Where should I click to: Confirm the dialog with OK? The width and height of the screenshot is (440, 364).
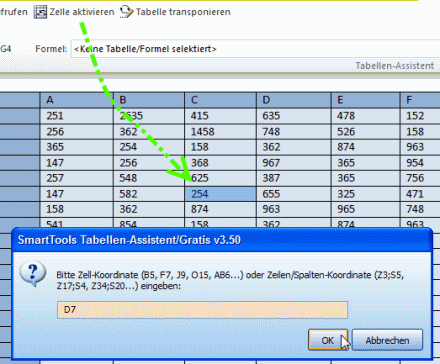[x=328, y=340]
